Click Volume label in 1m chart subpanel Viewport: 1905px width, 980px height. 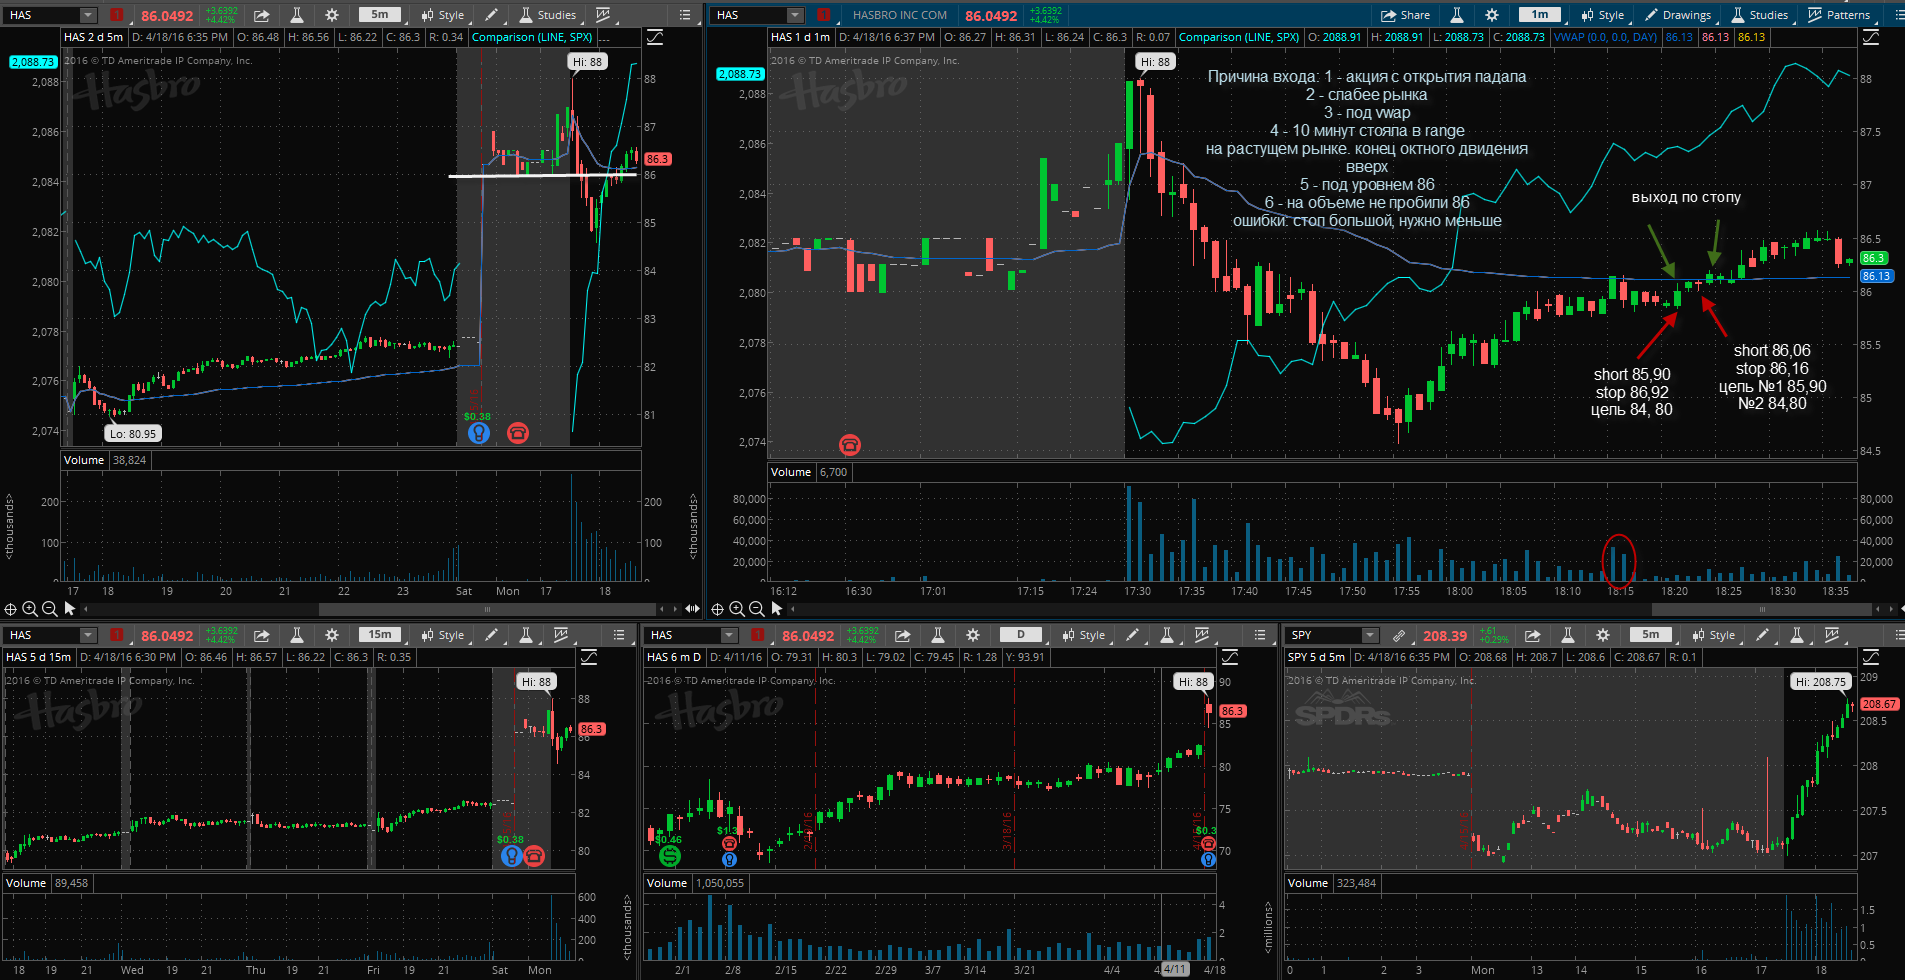pyautogui.click(x=791, y=472)
